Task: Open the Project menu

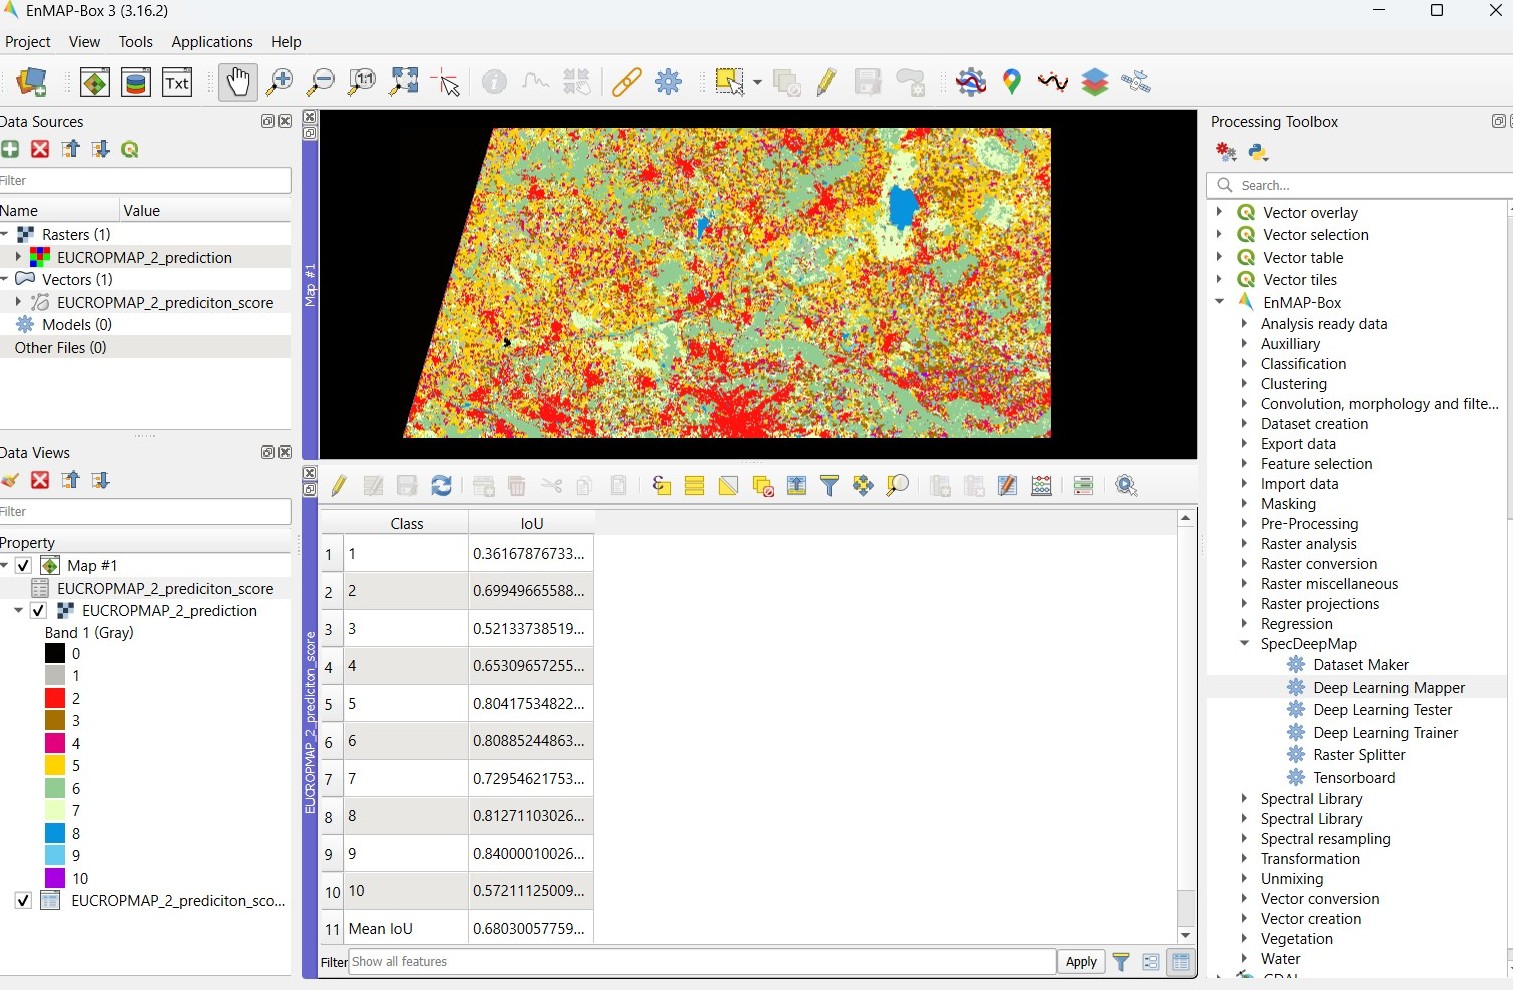Action: click(28, 42)
